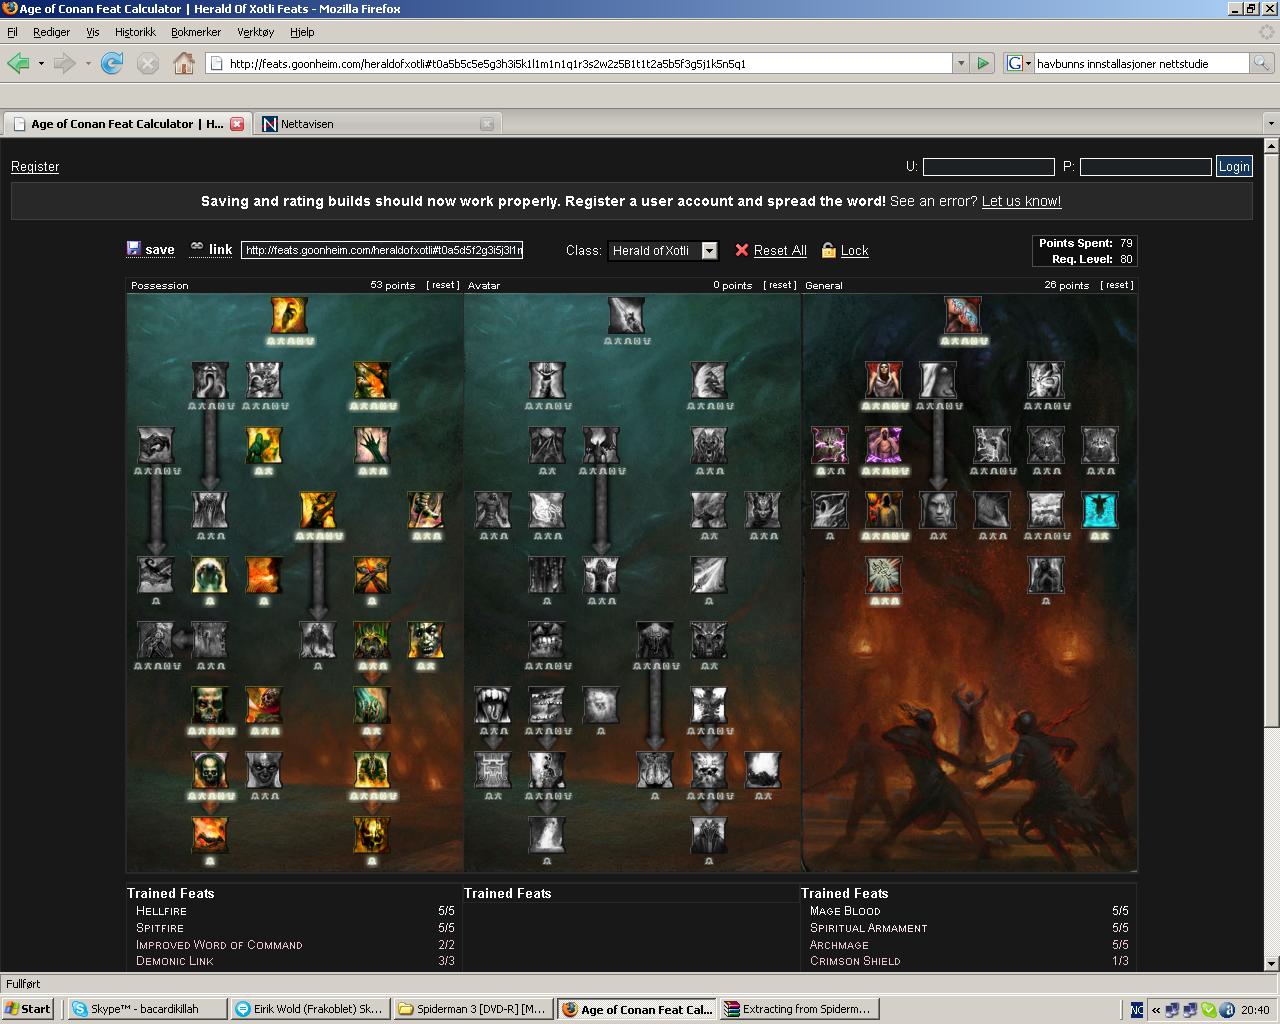Reset the Possession tree points

pyautogui.click(x=443, y=285)
